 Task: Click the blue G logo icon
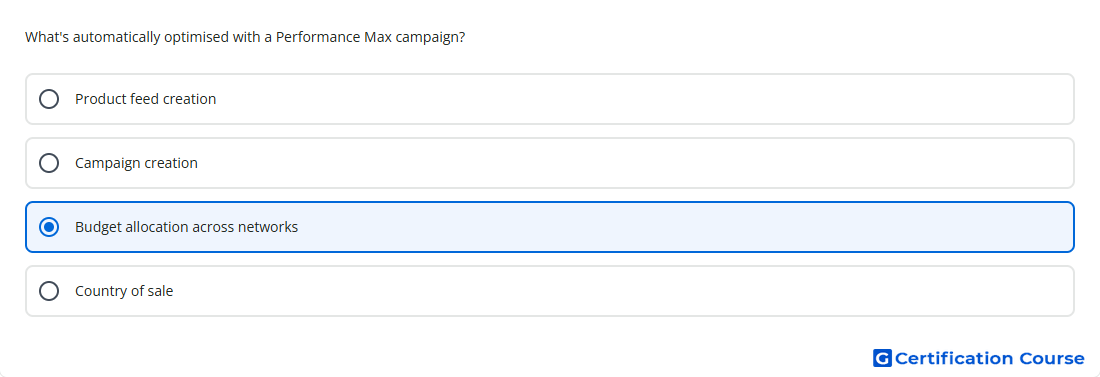tap(882, 358)
